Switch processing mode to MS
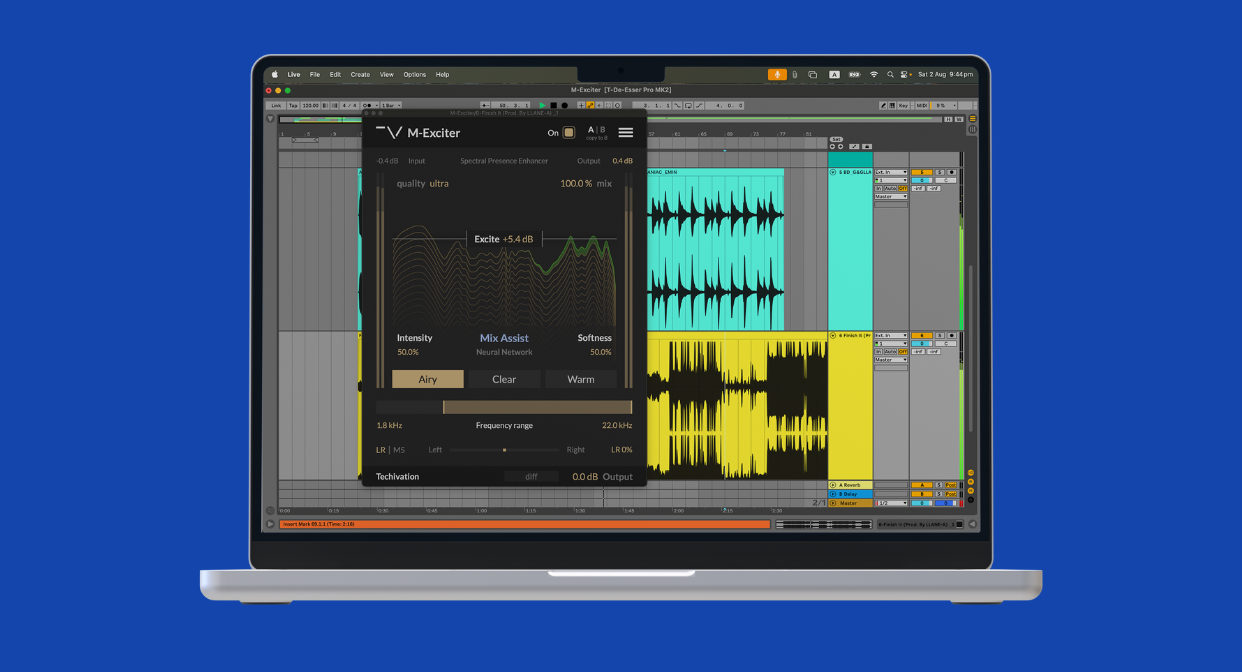This screenshot has width=1242, height=672. (x=399, y=450)
